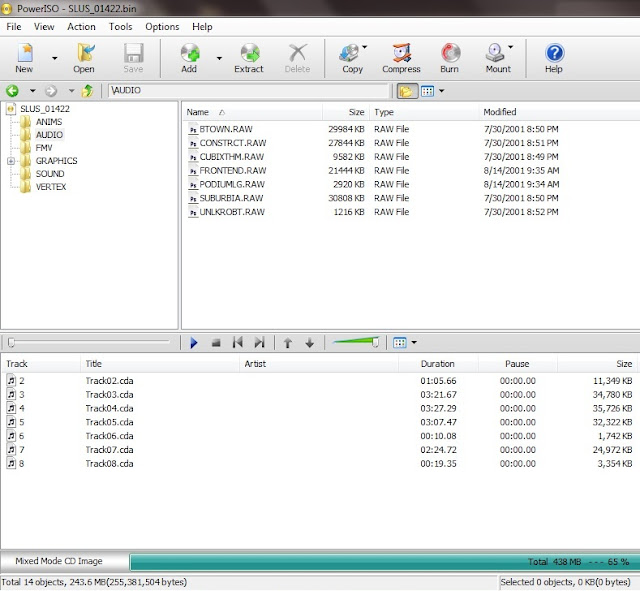Select the SUBURBIA.RAW file

pyautogui.click(x=231, y=198)
